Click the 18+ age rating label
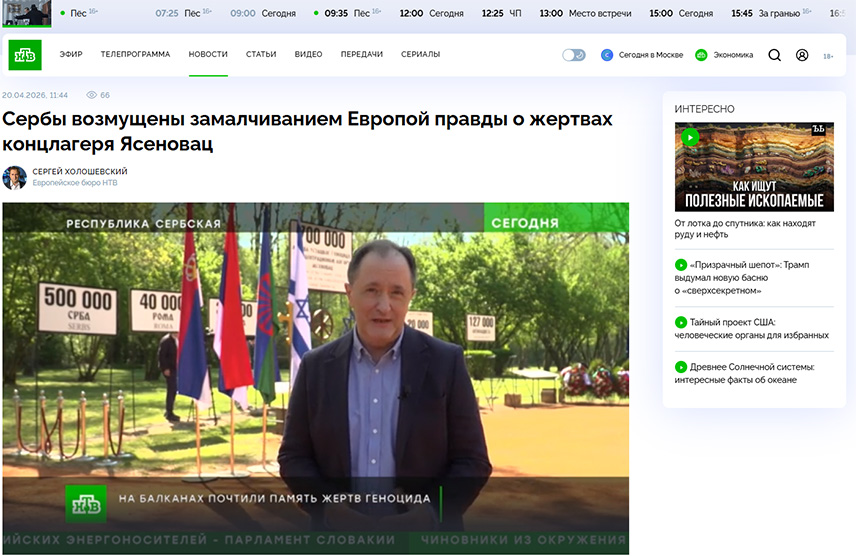The width and height of the screenshot is (856, 556). tap(828, 56)
